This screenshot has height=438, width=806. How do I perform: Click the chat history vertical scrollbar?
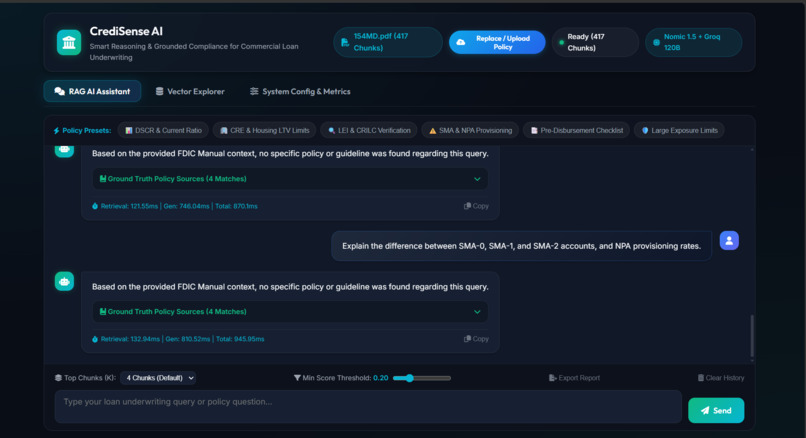(x=752, y=336)
